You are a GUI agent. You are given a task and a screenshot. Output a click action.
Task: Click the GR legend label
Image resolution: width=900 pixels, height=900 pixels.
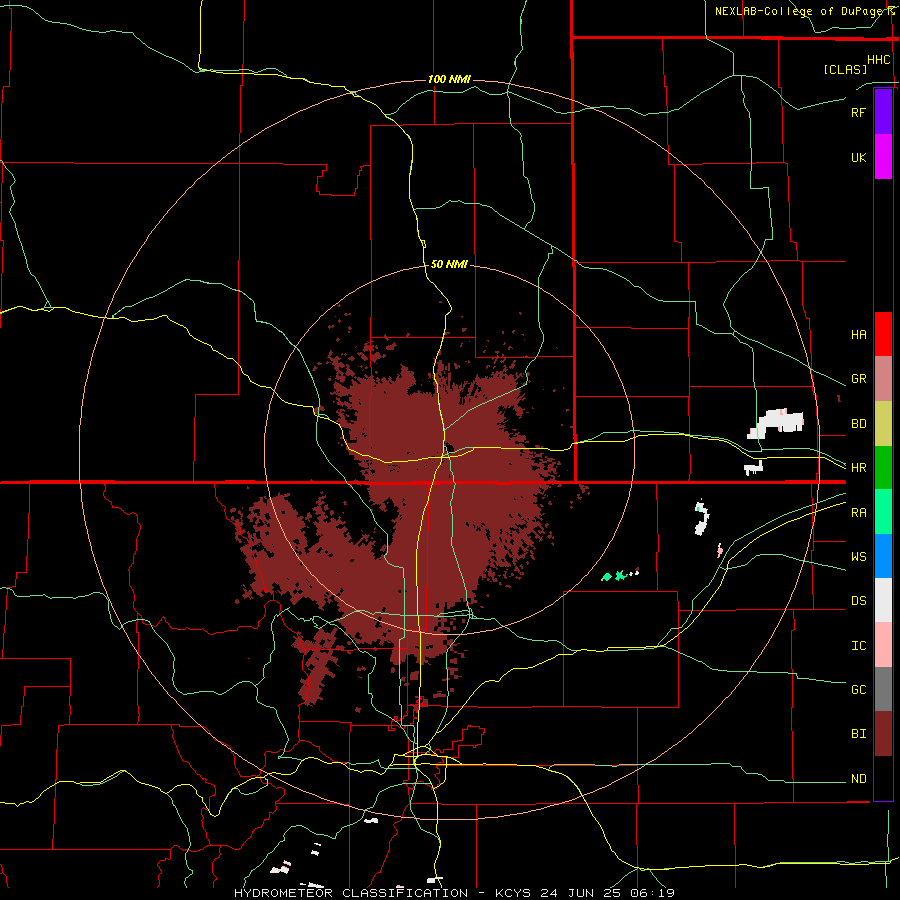pos(858,379)
